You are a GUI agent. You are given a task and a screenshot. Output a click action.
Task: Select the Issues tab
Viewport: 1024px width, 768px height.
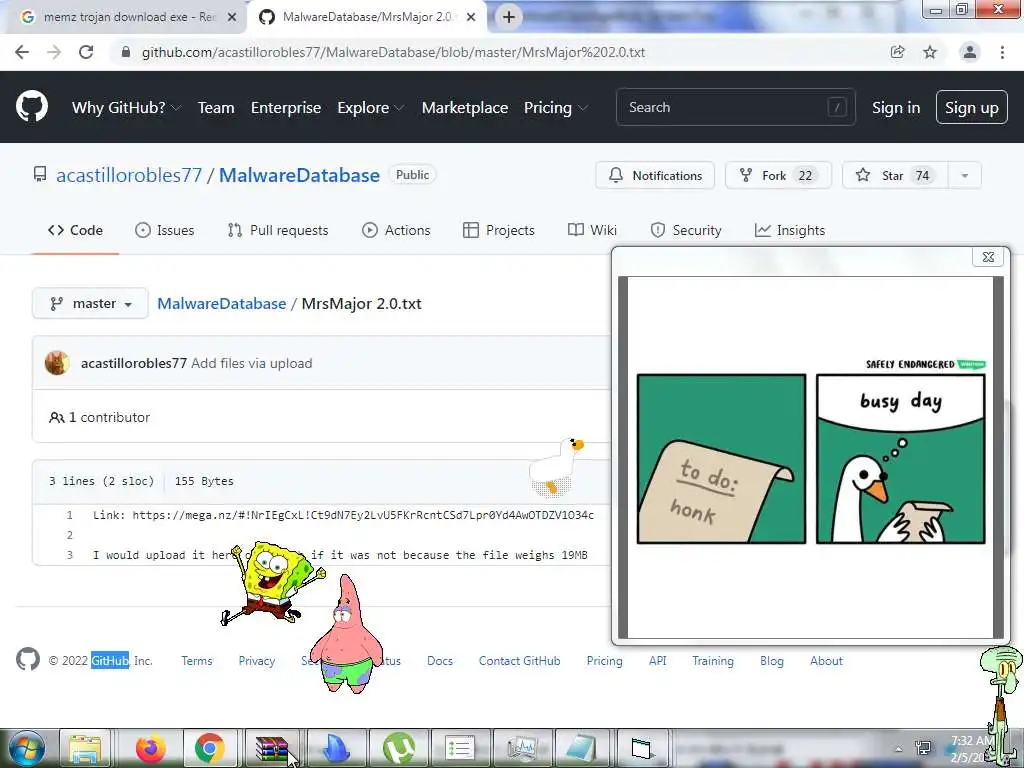click(x=165, y=230)
